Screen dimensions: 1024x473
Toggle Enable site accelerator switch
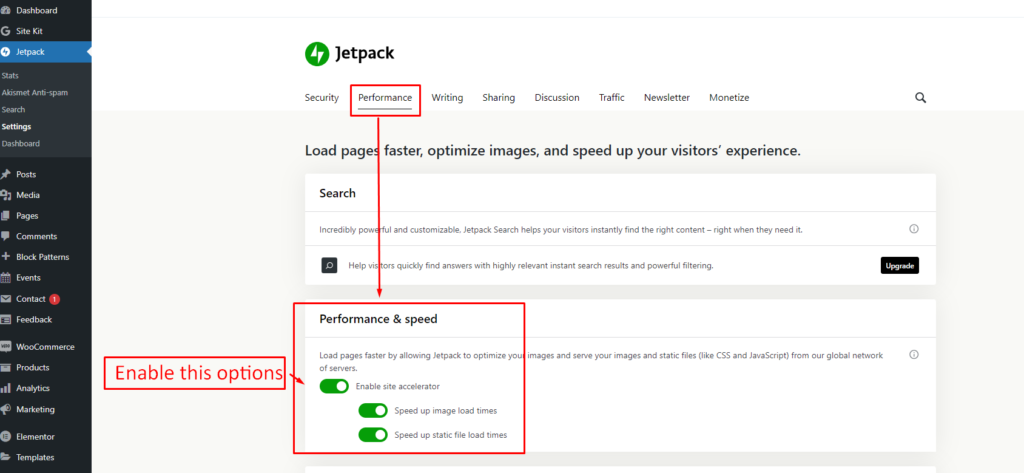[334, 386]
